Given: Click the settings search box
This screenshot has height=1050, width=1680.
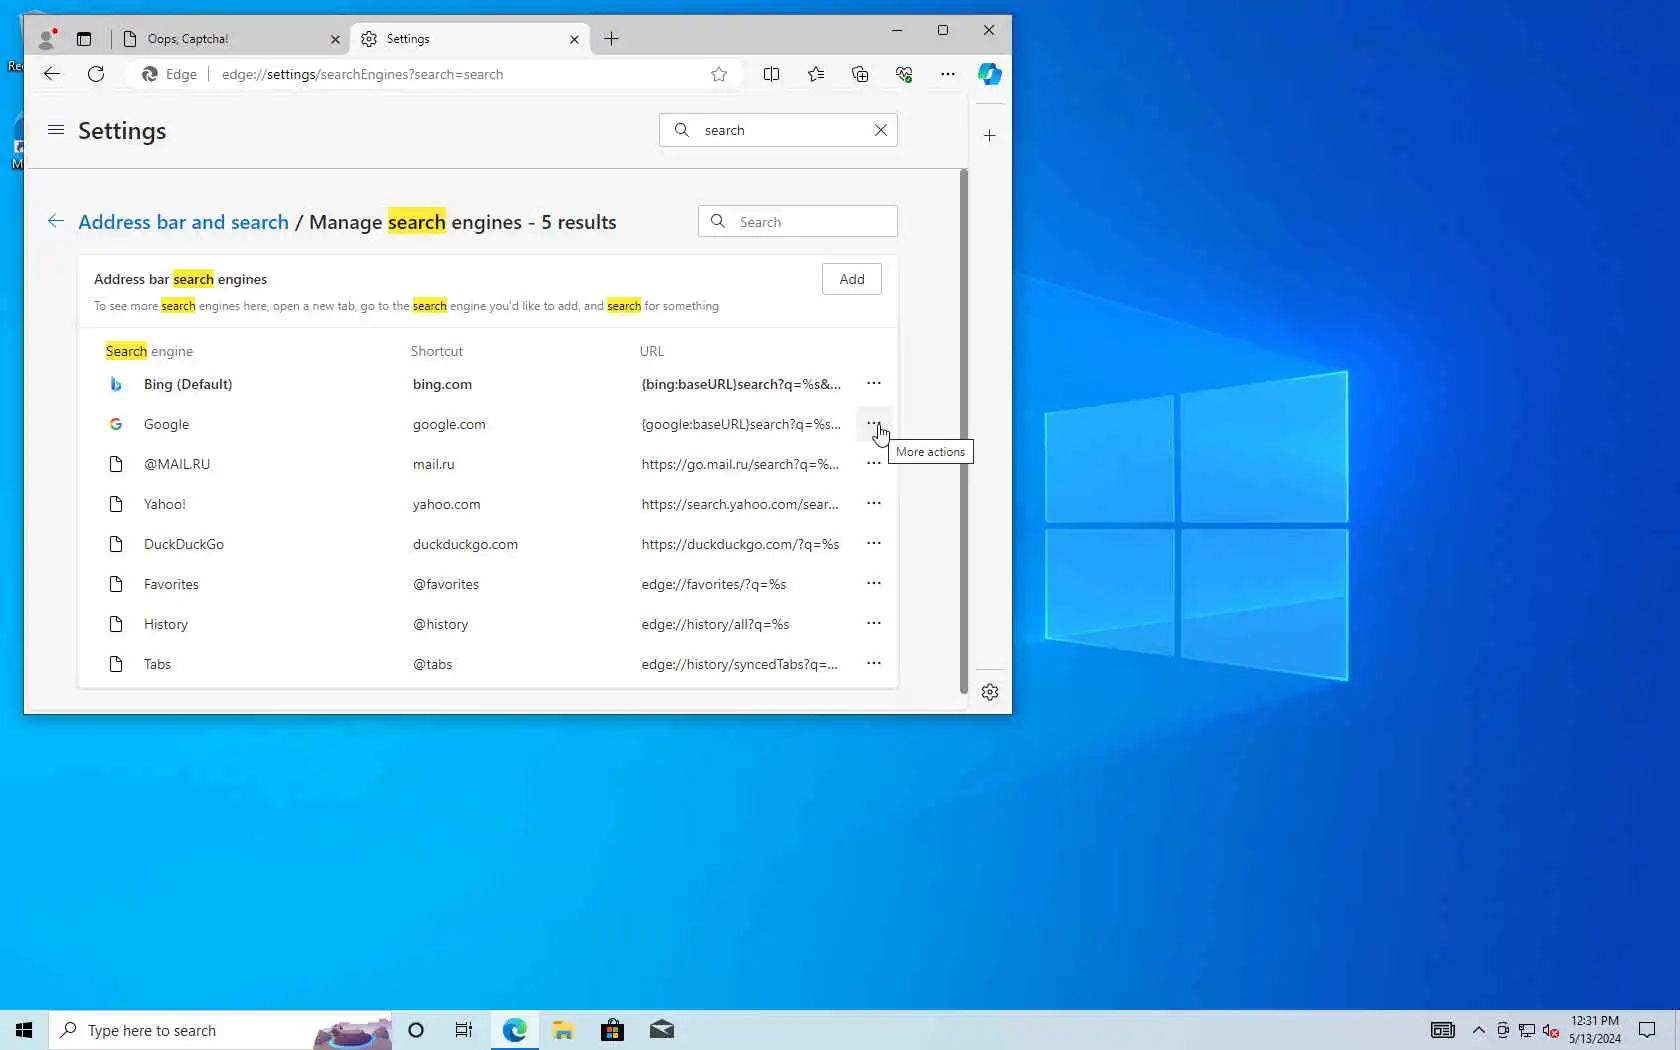Looking at the screenshot, I should tap(778, 130).
